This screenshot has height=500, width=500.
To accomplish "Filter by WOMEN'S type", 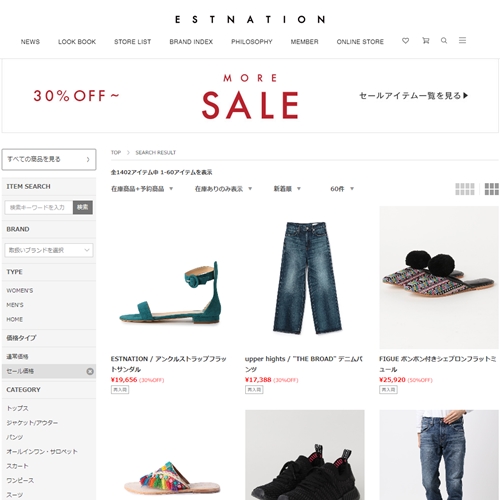I will point(20,291).
